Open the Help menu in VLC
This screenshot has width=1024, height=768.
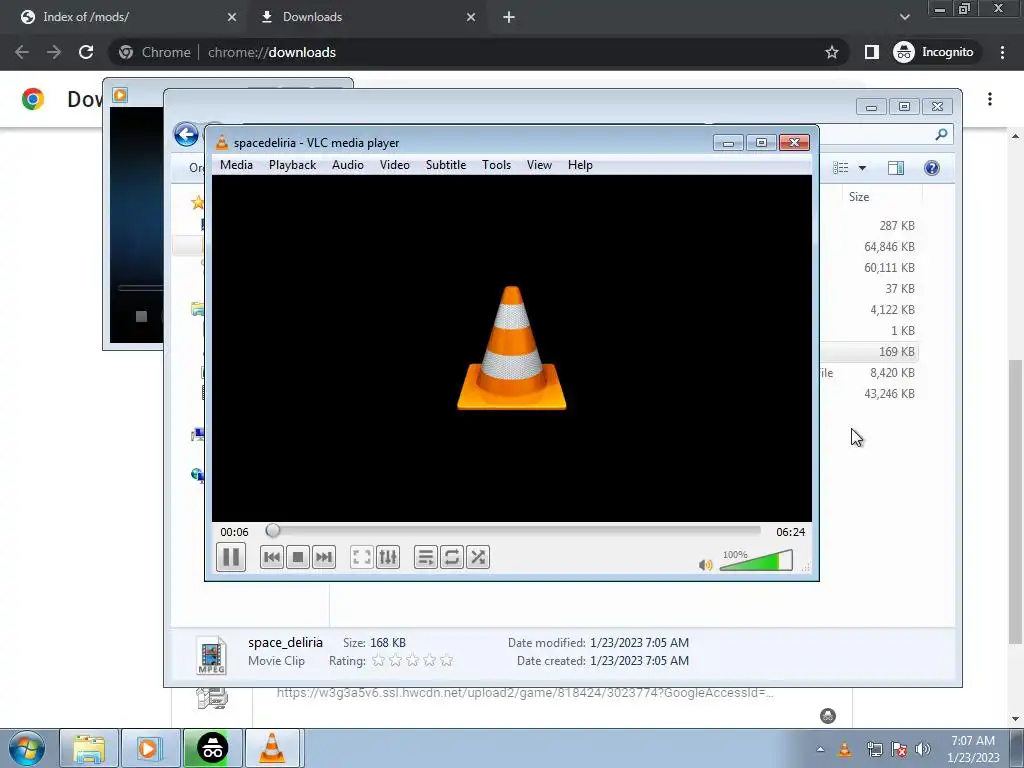pos(580,165)
